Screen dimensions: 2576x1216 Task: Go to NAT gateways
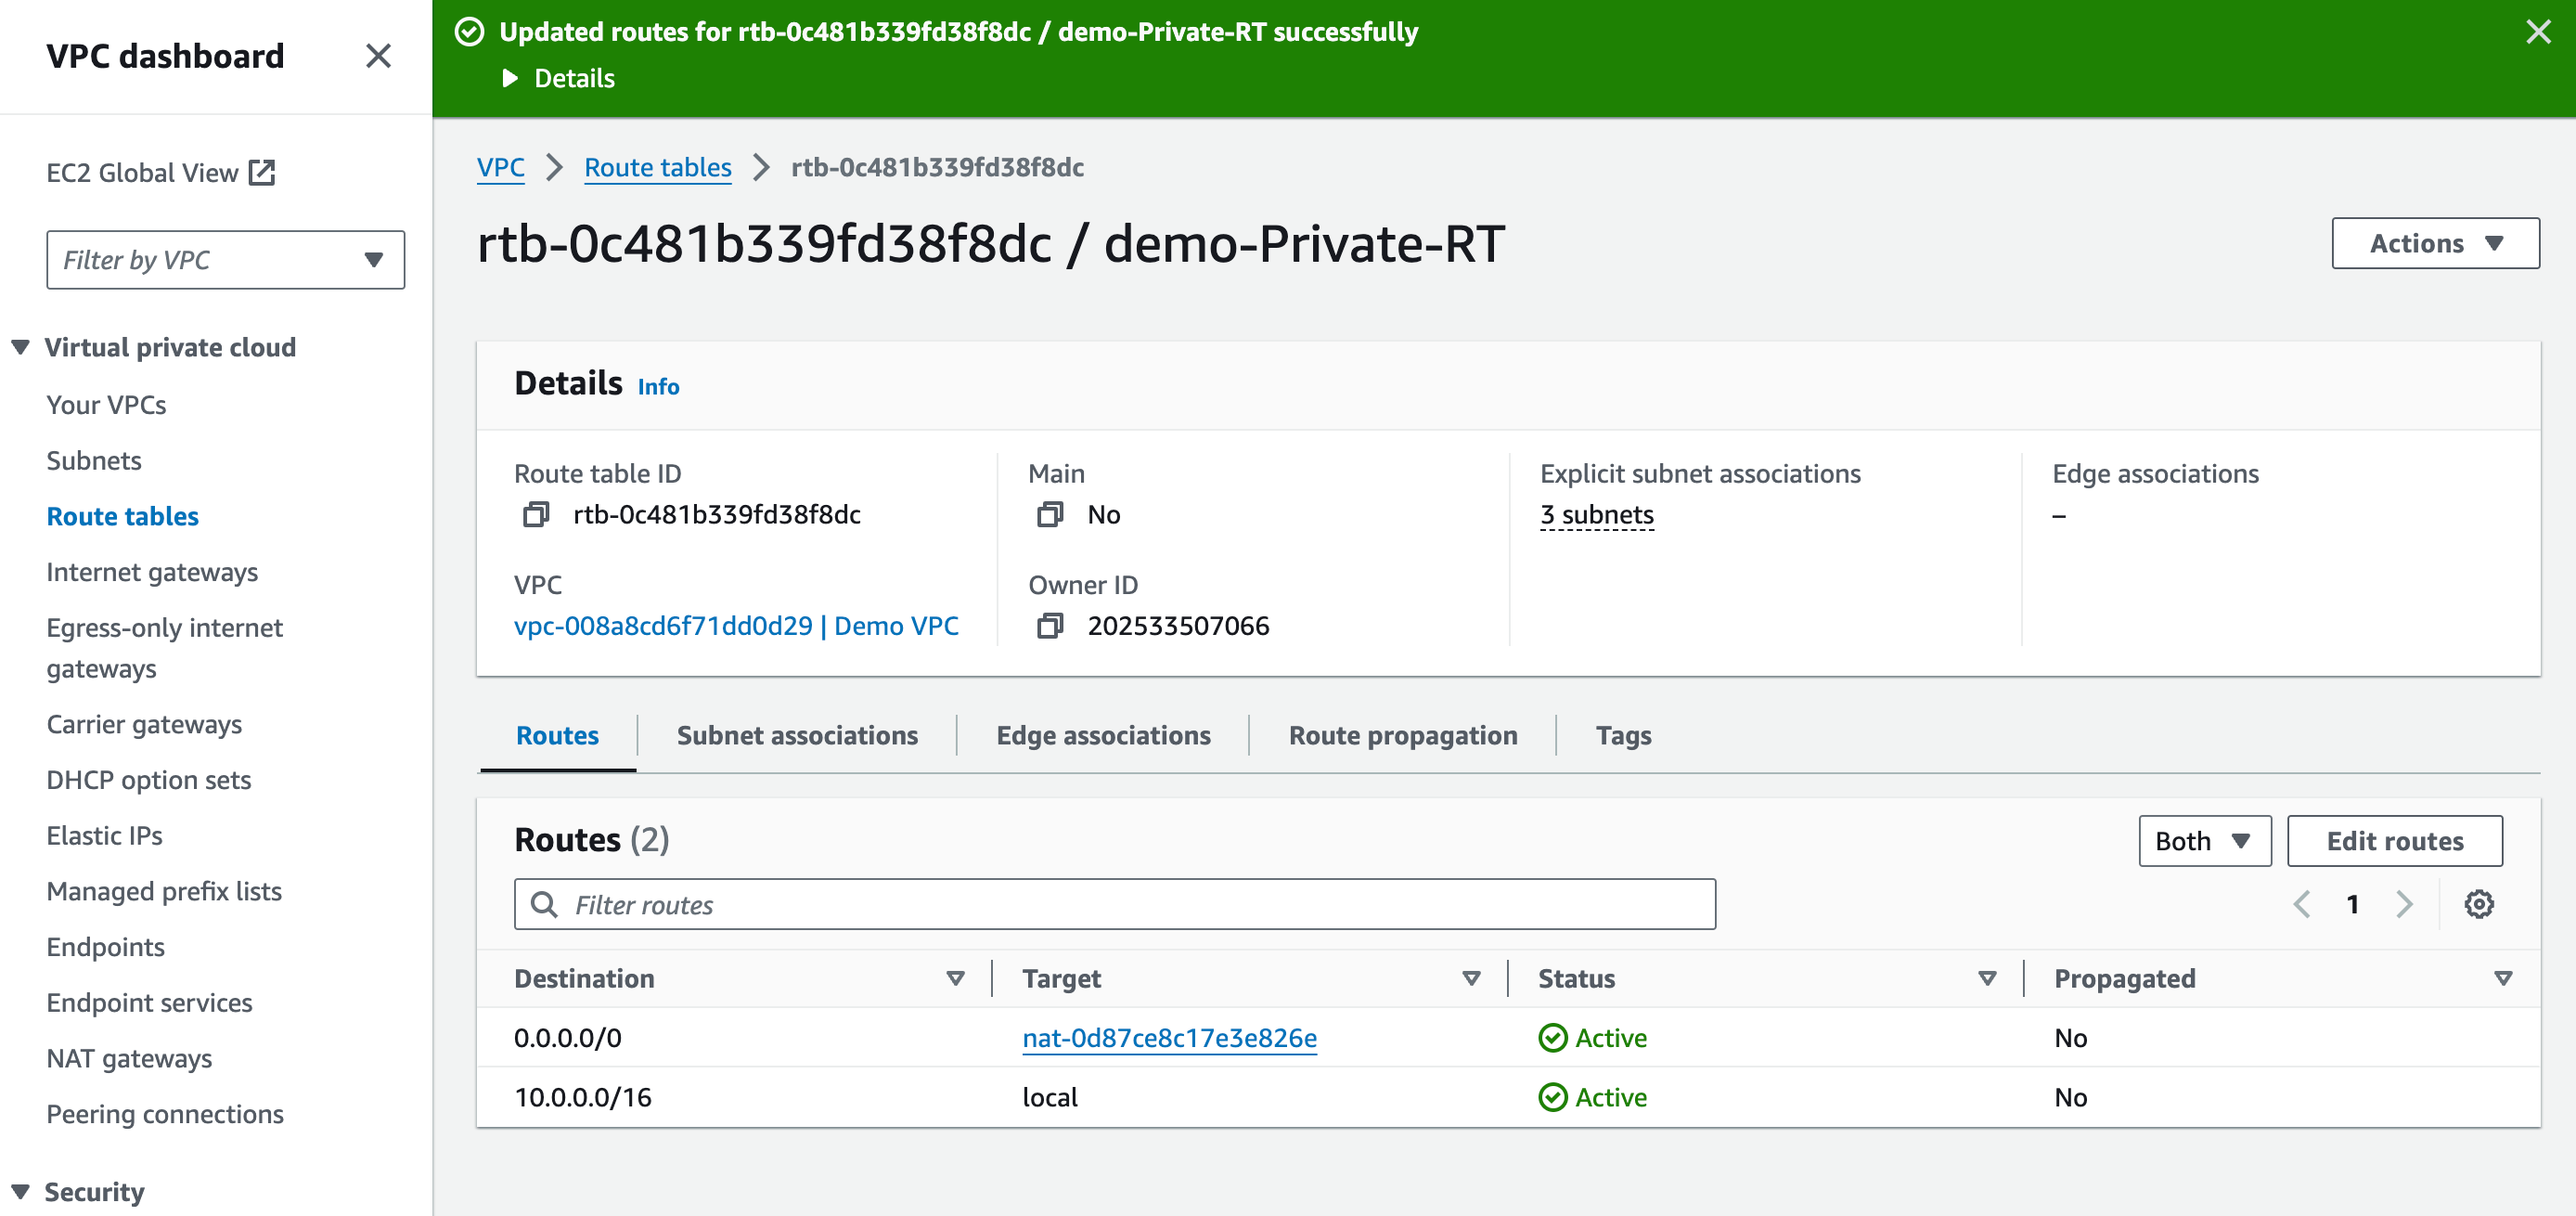tap(129, 1058)
